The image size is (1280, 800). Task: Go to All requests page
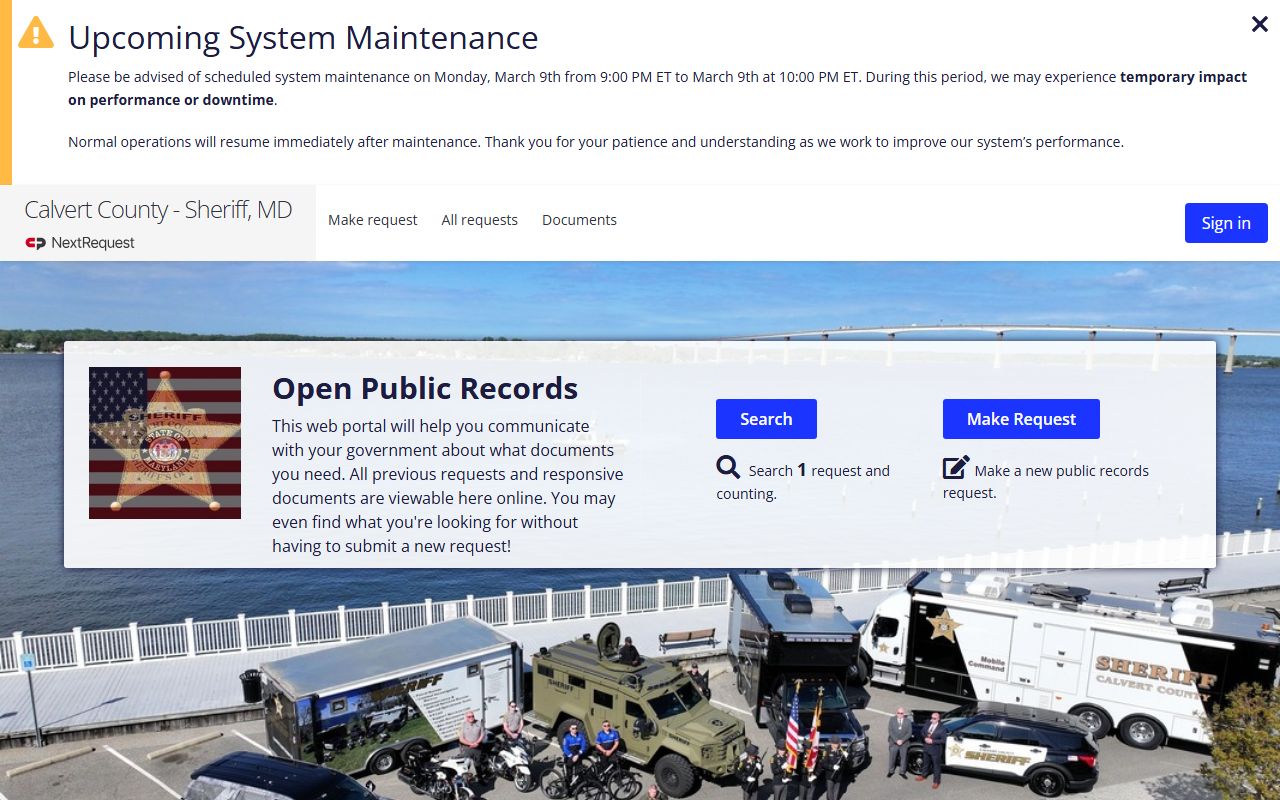tap(480, 220)
